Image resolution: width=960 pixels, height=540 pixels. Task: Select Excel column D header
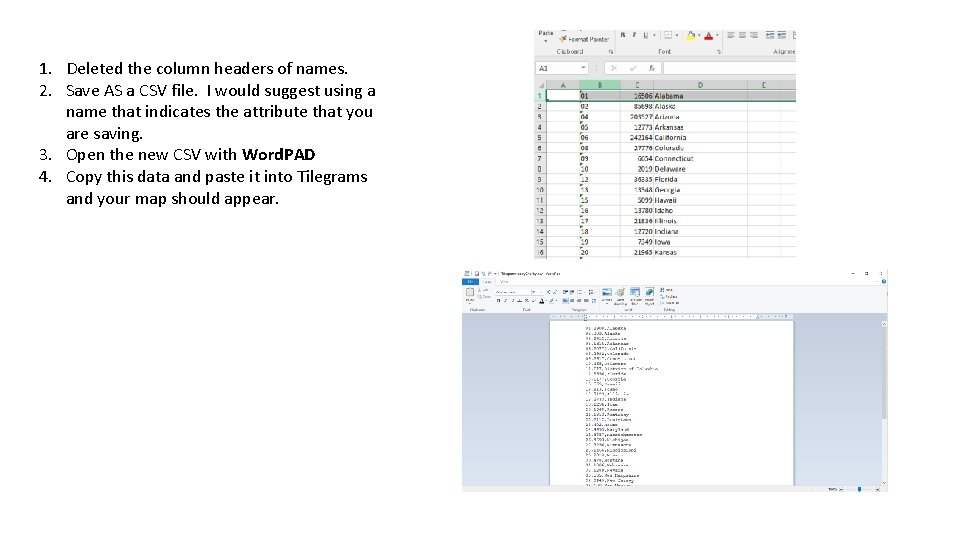tap(700, 85)
